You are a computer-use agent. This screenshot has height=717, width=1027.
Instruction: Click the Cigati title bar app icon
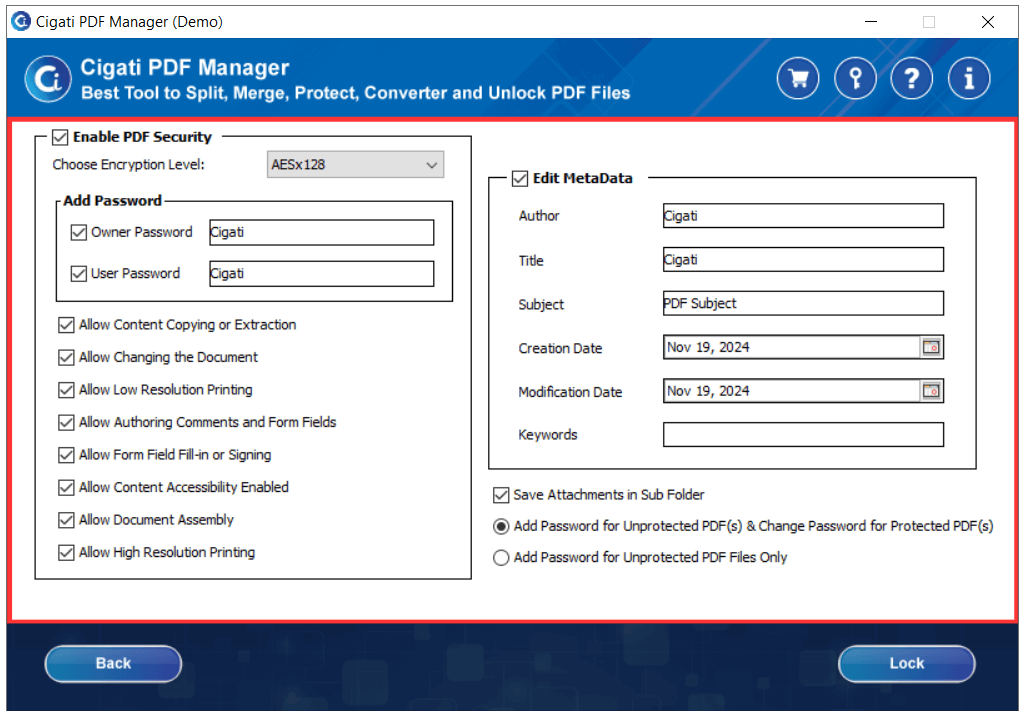tap(21, 21)
